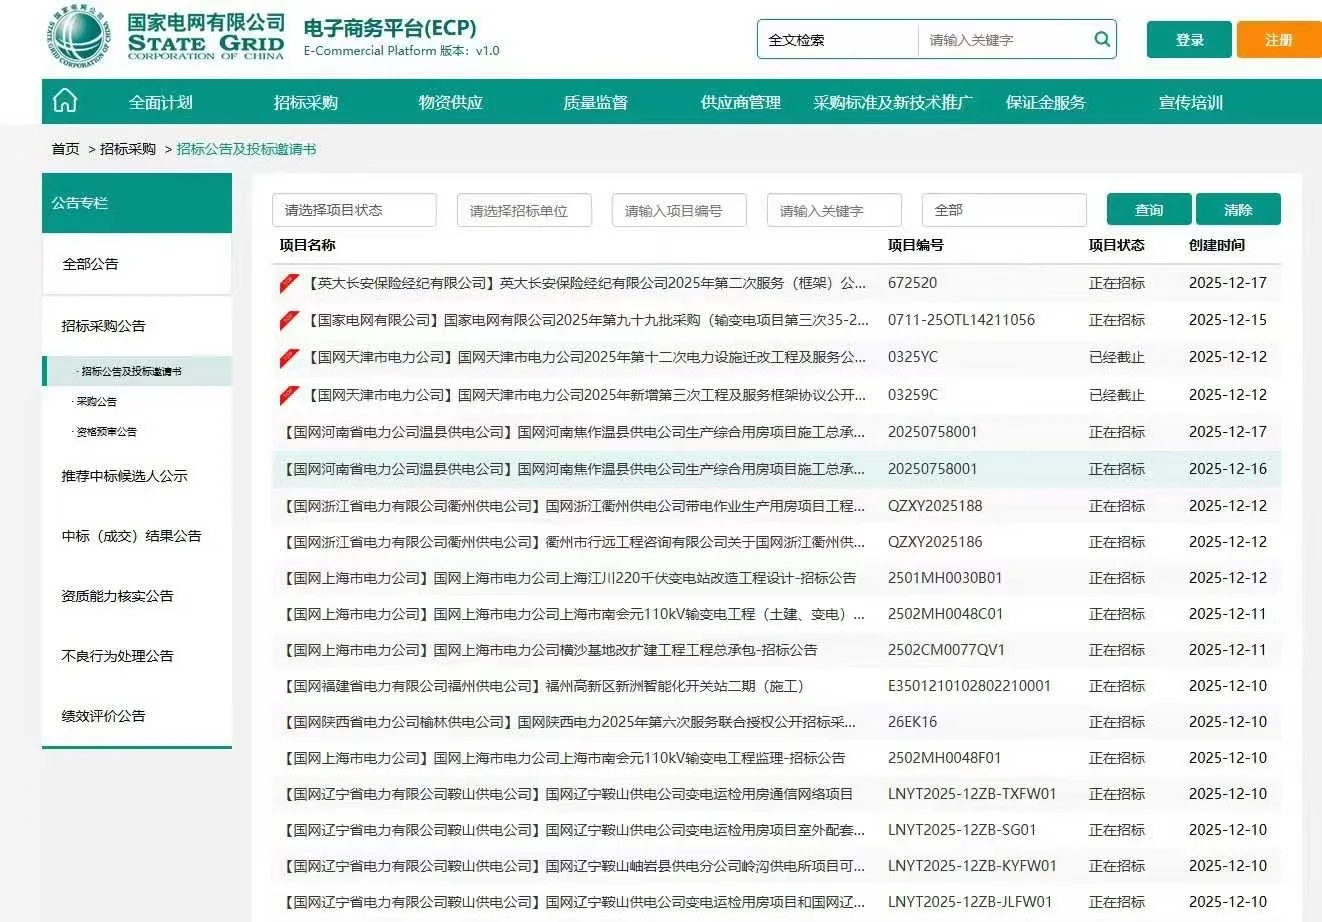This screenshot has width=1322, height=922.
Task: Open the 请选择项目状态 dropdown
Action: click(354, 210)
